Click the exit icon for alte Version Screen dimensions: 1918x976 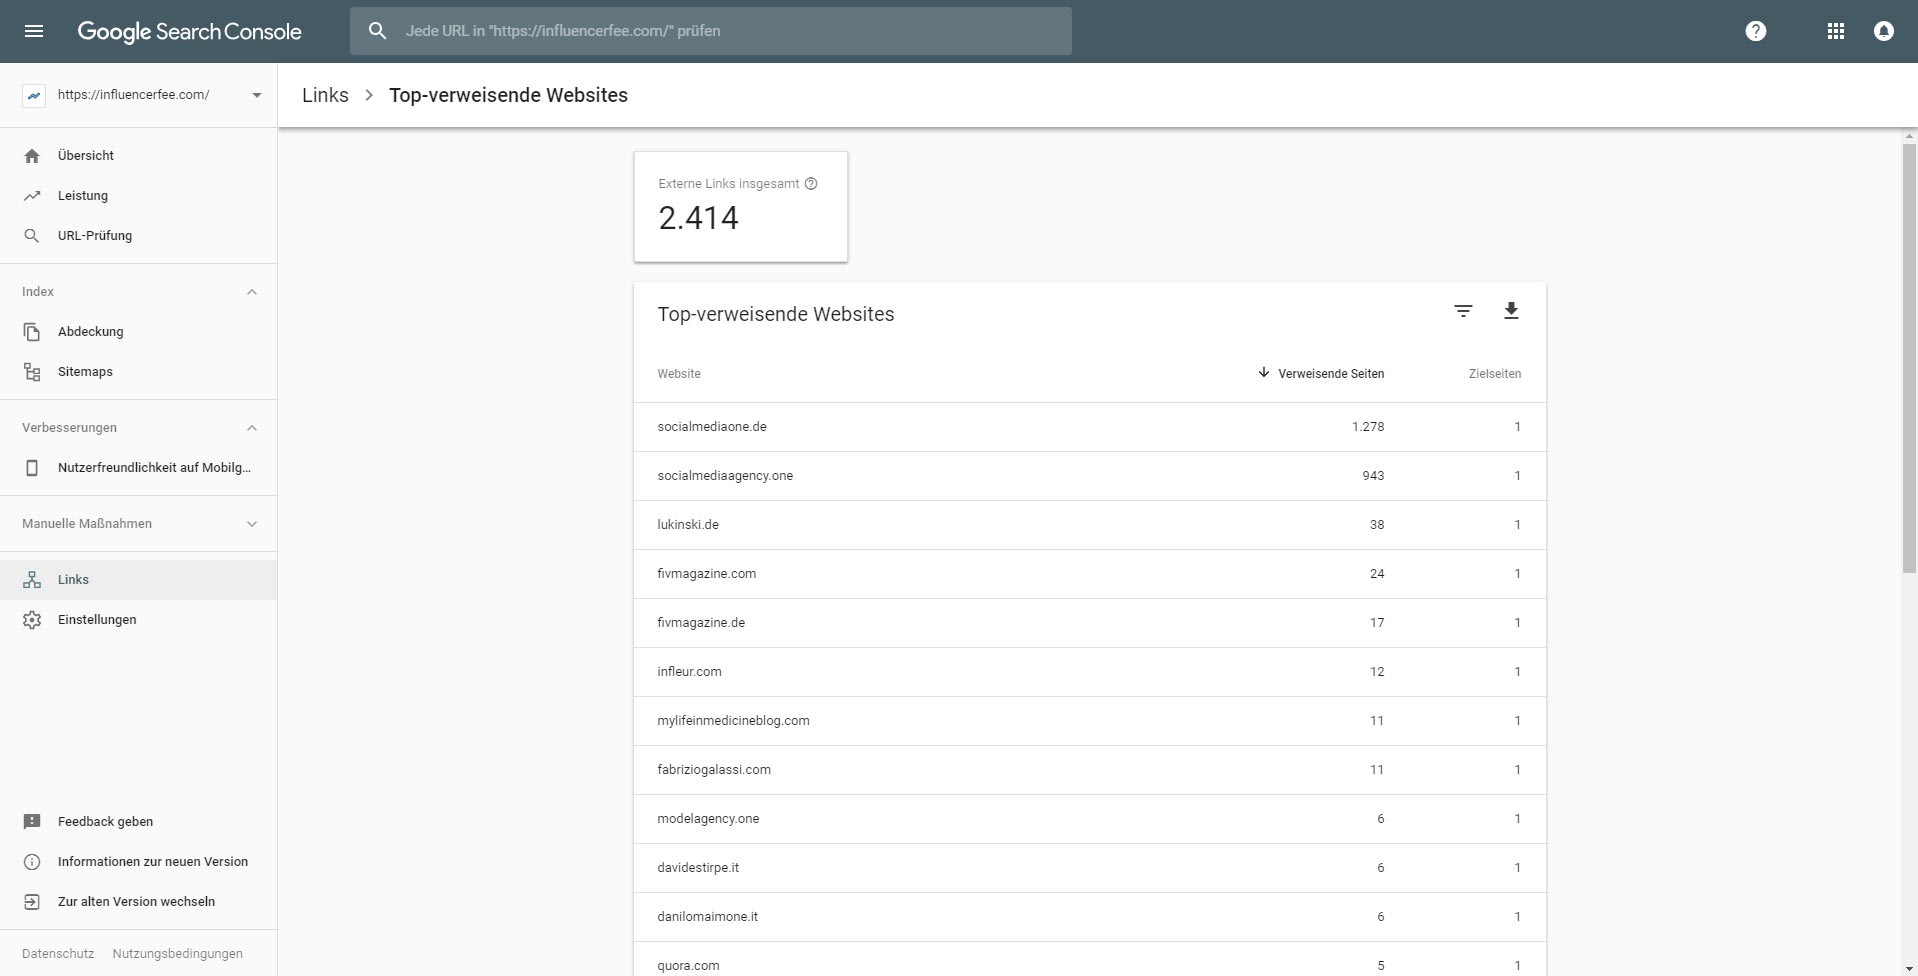tap(32, 902)
